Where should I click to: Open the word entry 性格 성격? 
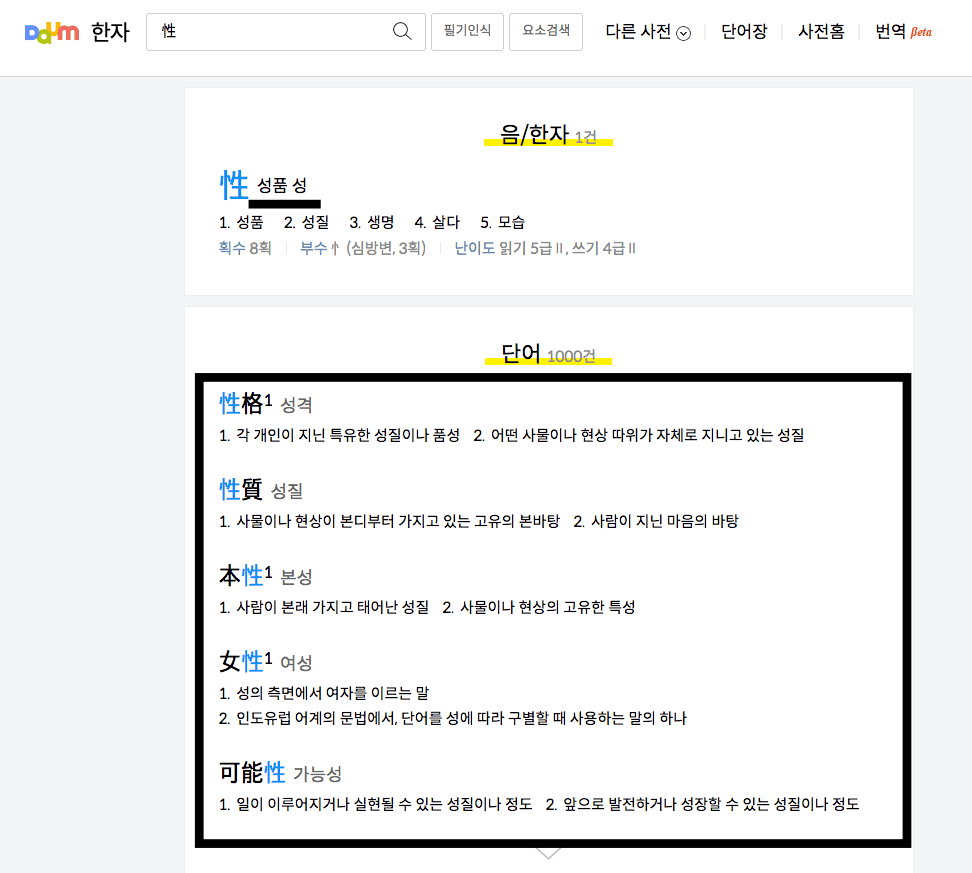[x=265, y=404]
